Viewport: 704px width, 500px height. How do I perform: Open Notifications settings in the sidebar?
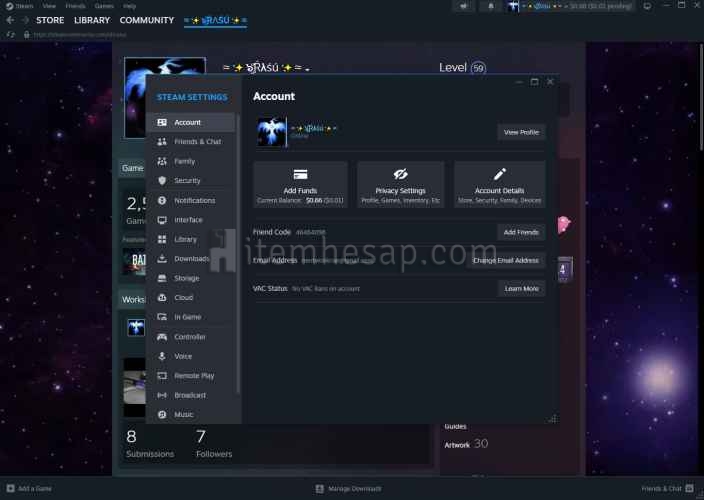pos(194,200)
